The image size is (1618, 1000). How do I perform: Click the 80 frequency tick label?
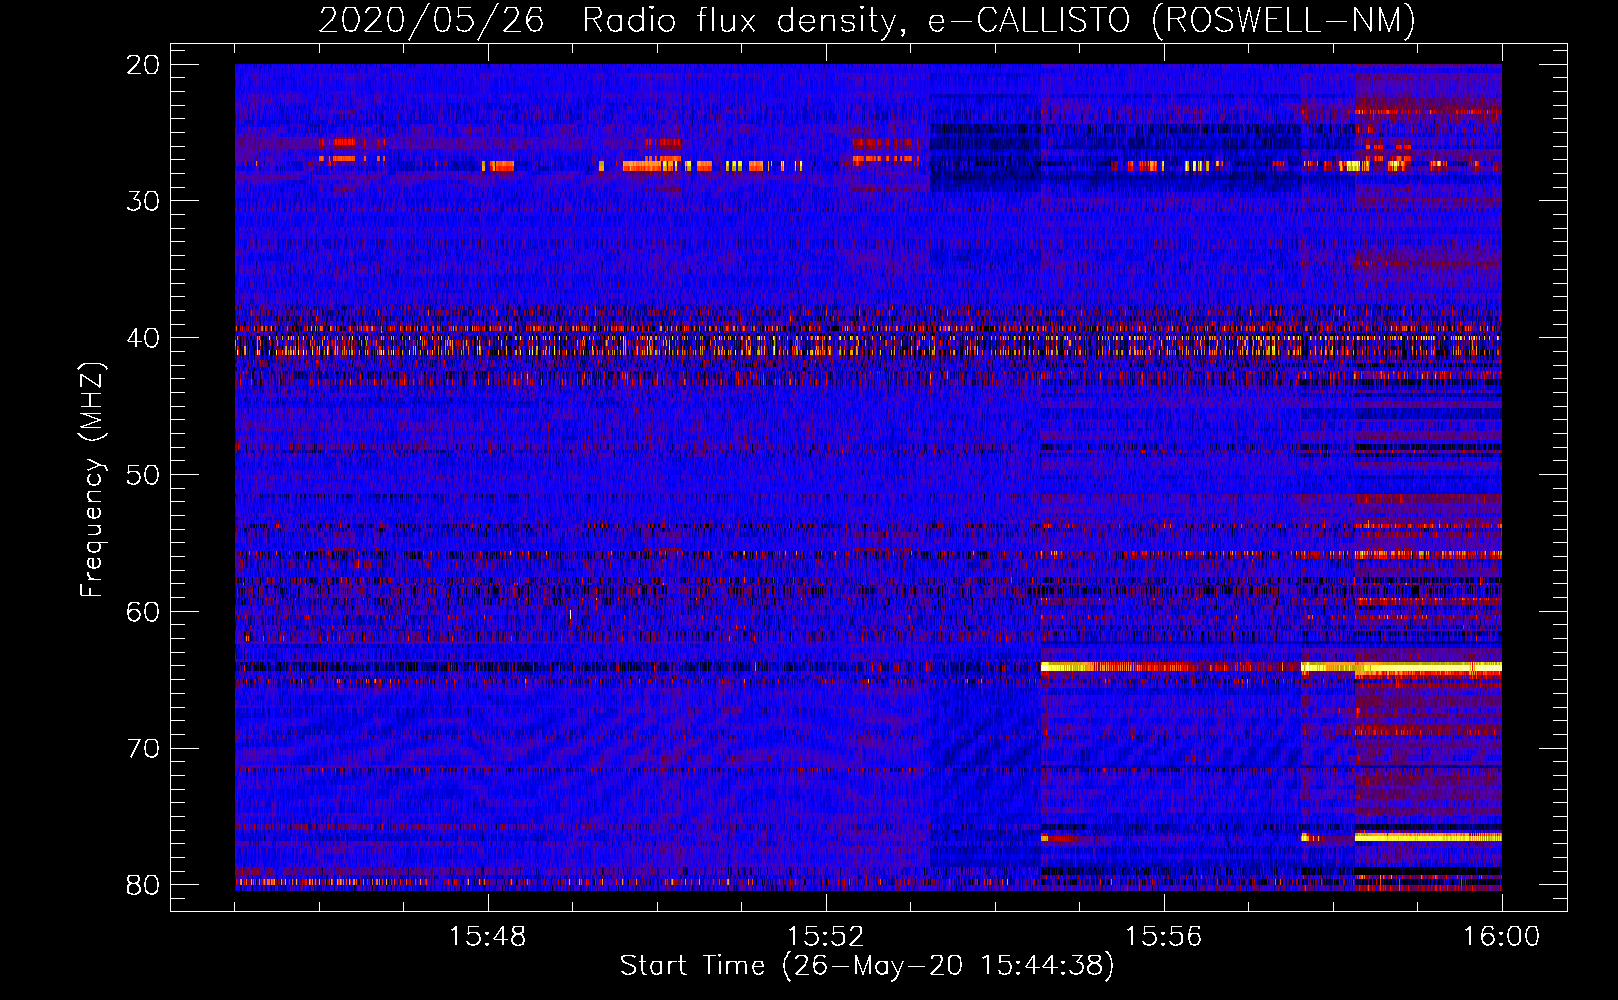click(144, 885)
